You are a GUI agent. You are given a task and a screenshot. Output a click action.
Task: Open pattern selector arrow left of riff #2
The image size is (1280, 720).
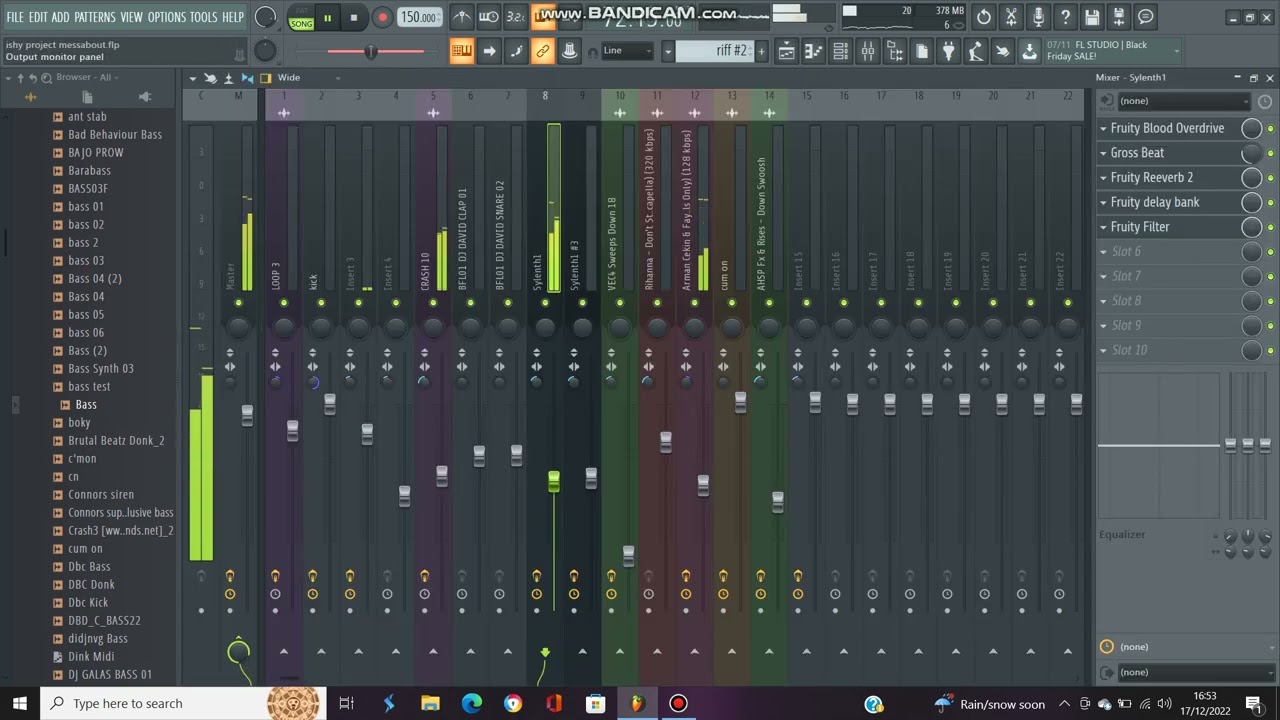[667, 51]
